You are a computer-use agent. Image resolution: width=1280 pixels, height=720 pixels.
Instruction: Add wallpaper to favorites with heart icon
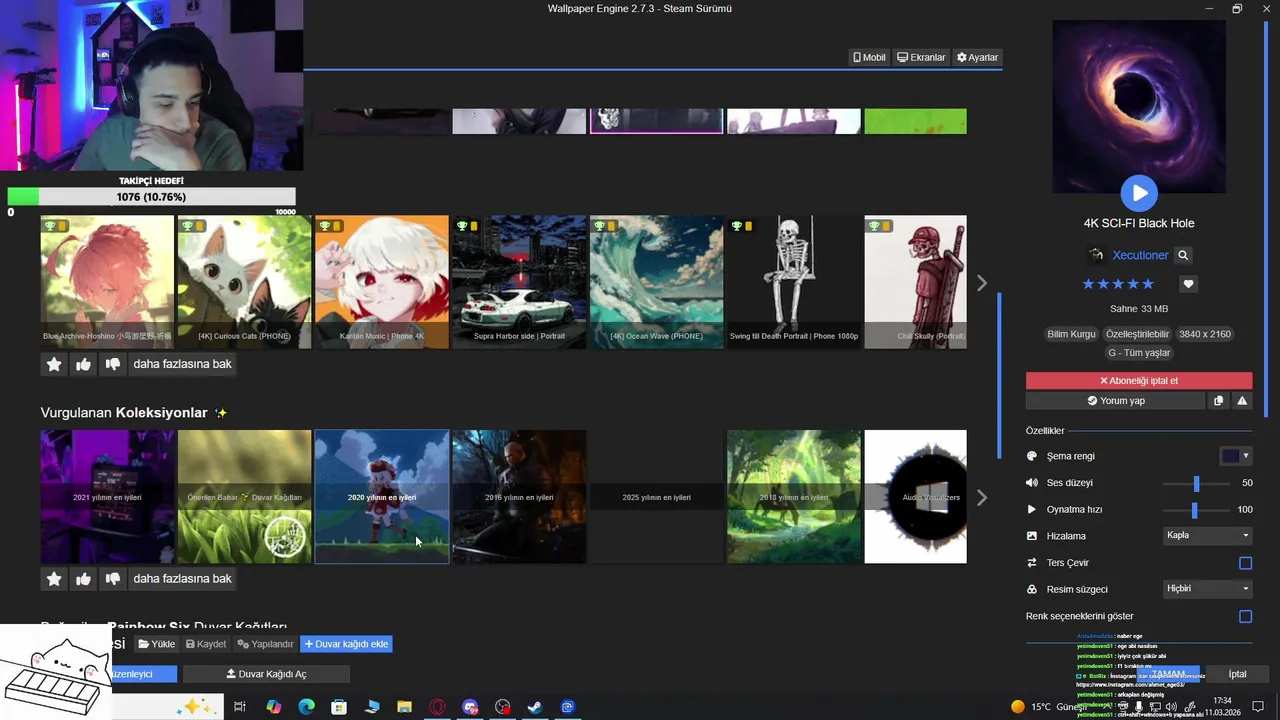(x=1188, y=284)
